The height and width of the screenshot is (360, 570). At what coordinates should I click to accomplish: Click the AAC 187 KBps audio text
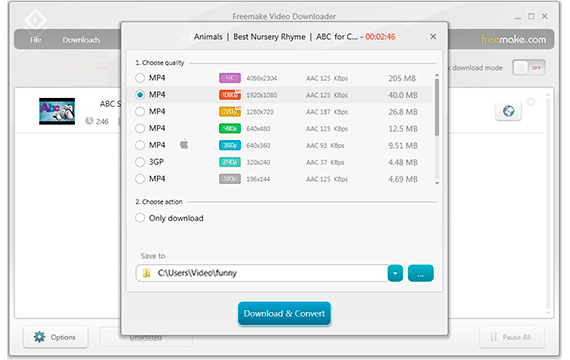tap(327, 112)
